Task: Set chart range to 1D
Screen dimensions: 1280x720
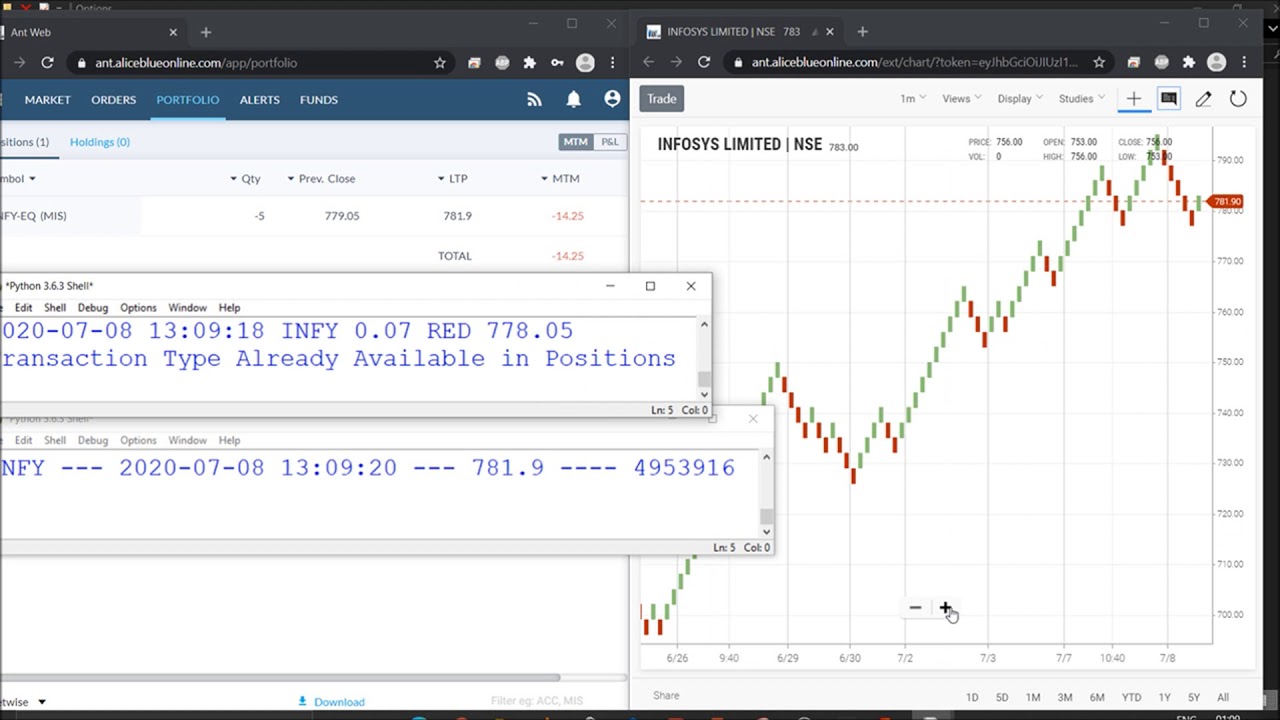Action: click(972, 697)
